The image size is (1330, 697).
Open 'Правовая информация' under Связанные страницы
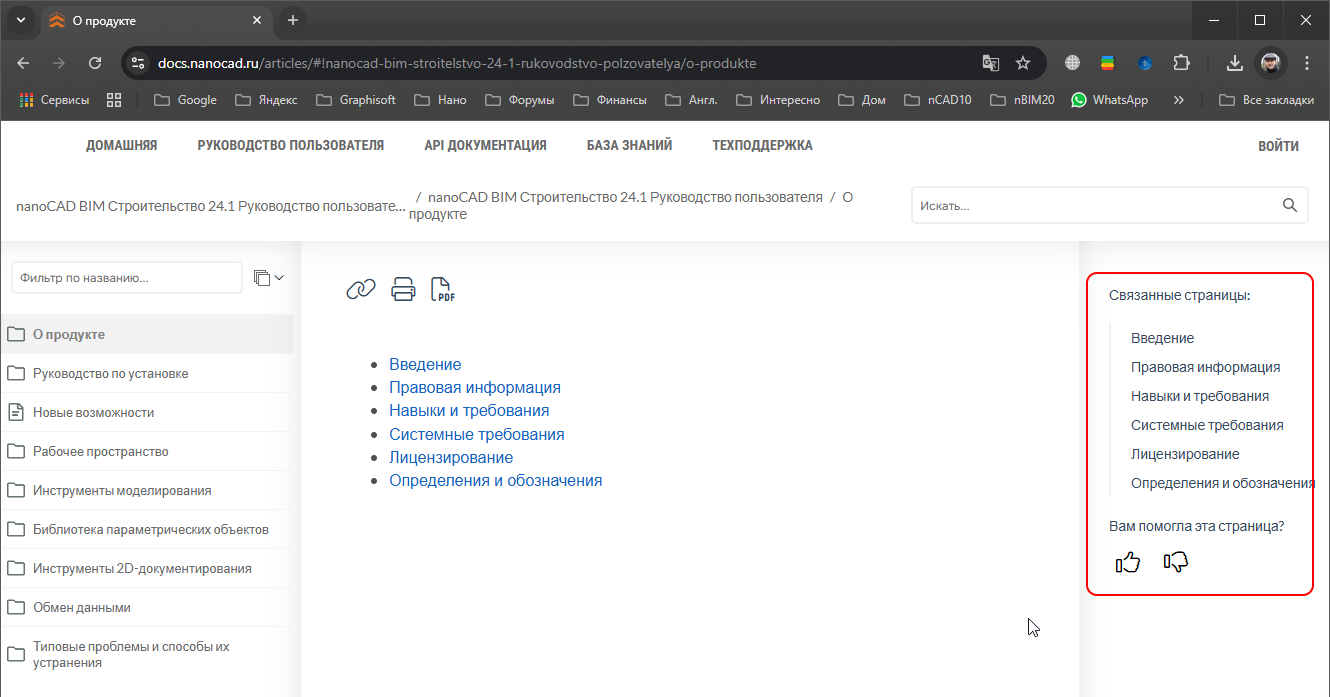point(1205,367)
